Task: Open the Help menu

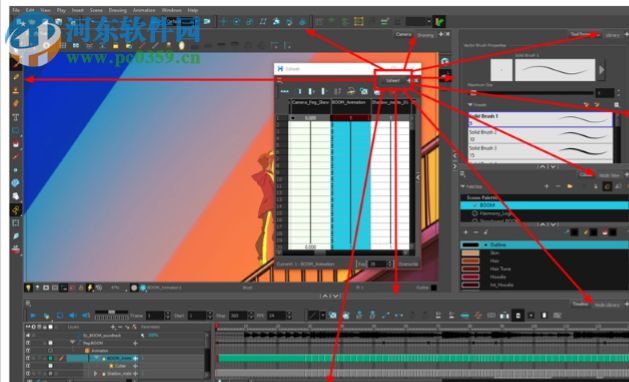Action: [193, 10]
